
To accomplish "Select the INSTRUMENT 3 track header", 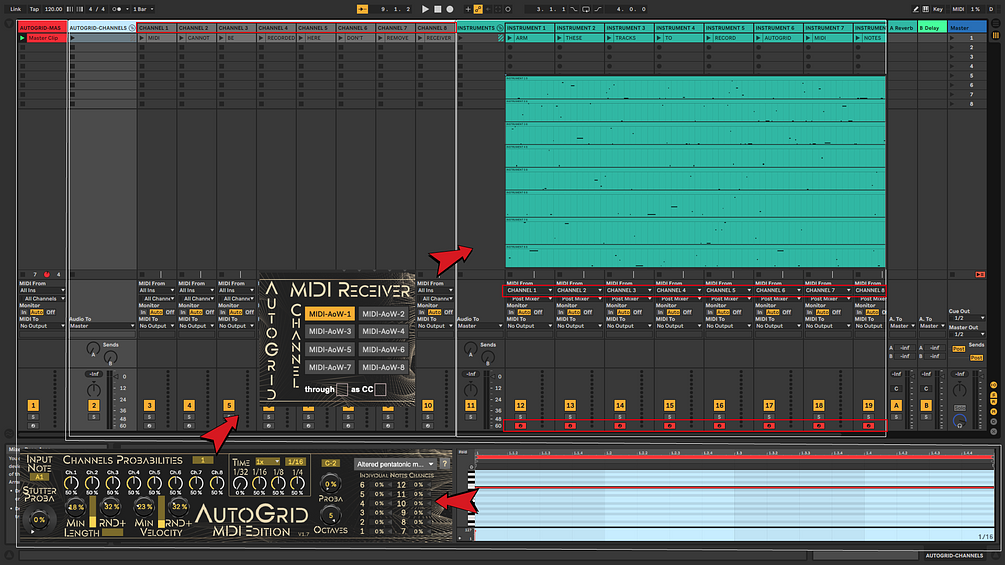I will pos(629,28).
